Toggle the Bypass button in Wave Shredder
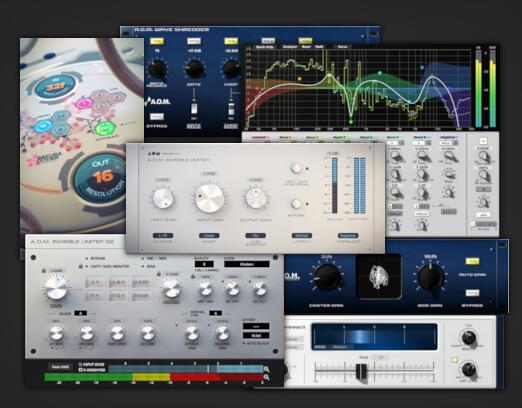 pos(157,117)
